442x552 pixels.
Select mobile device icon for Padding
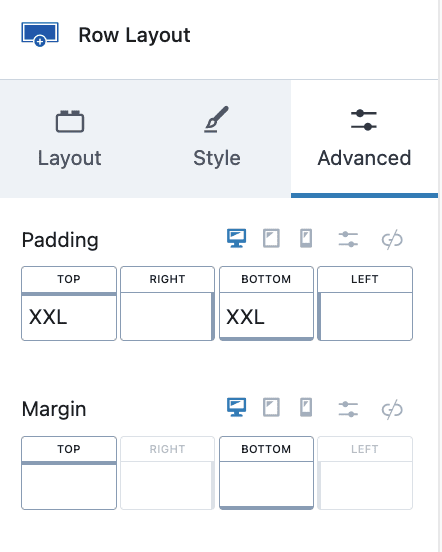(306, 238)
